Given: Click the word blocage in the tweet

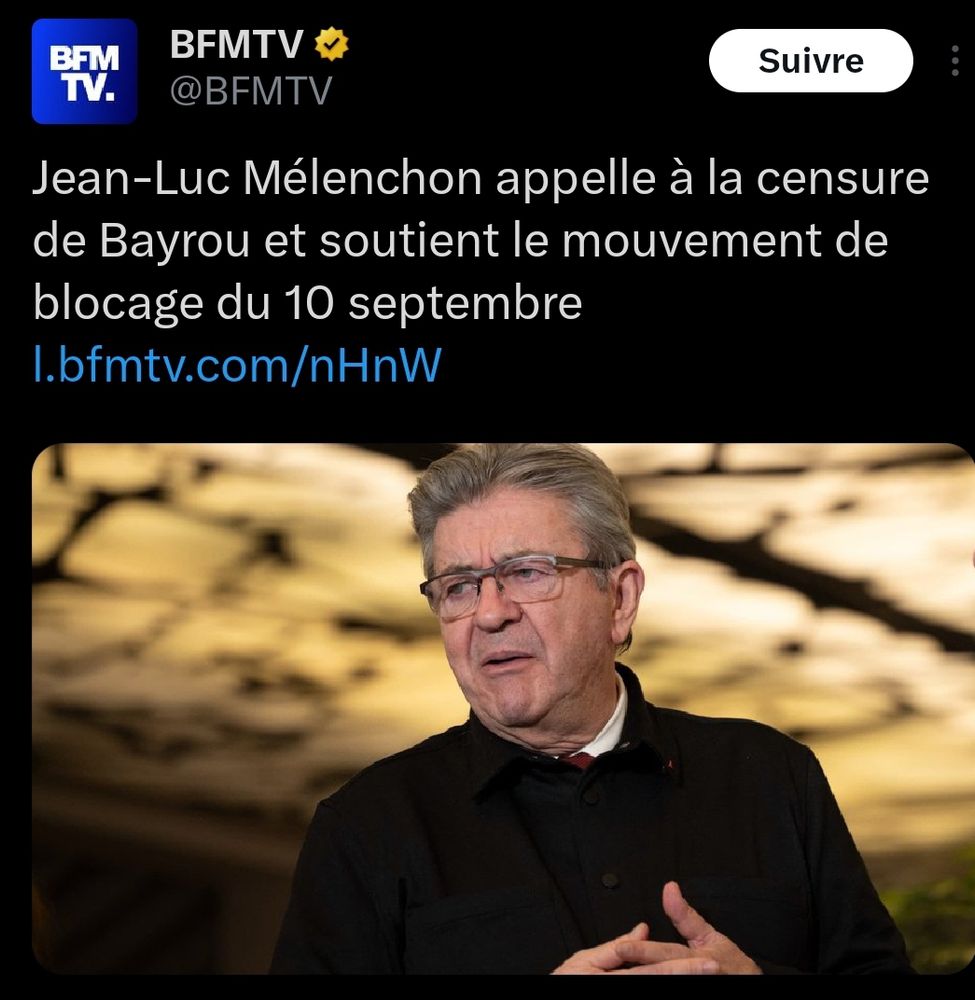Looking at the screenshot, I should 118,304.
